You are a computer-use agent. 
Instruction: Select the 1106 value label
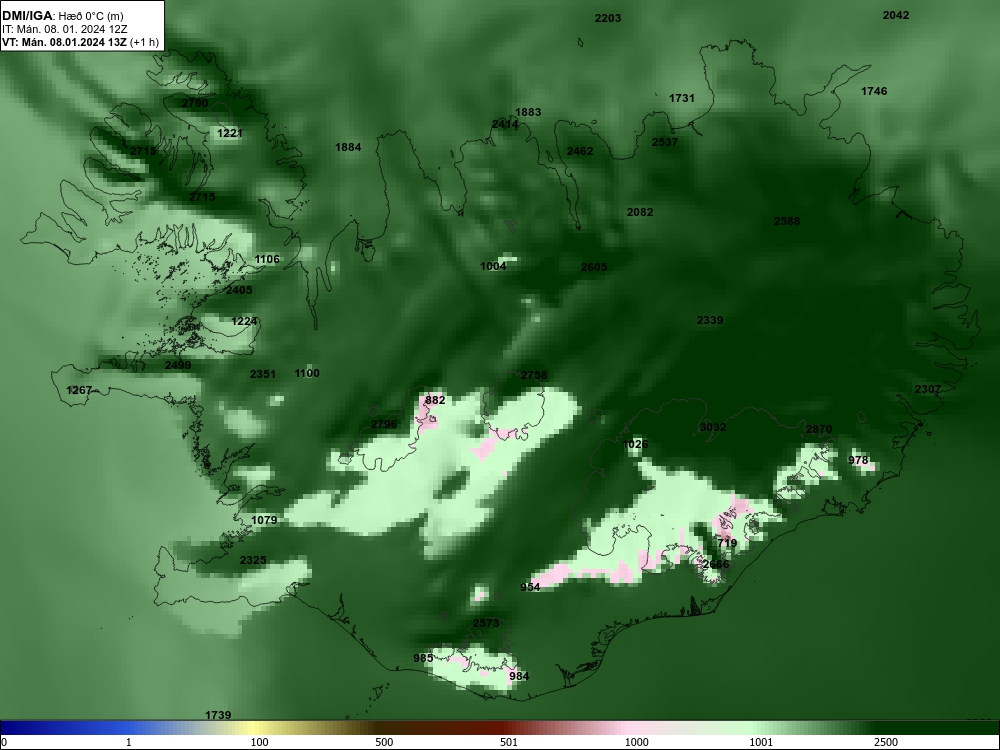pyautogui.click(x=267, y=260)
